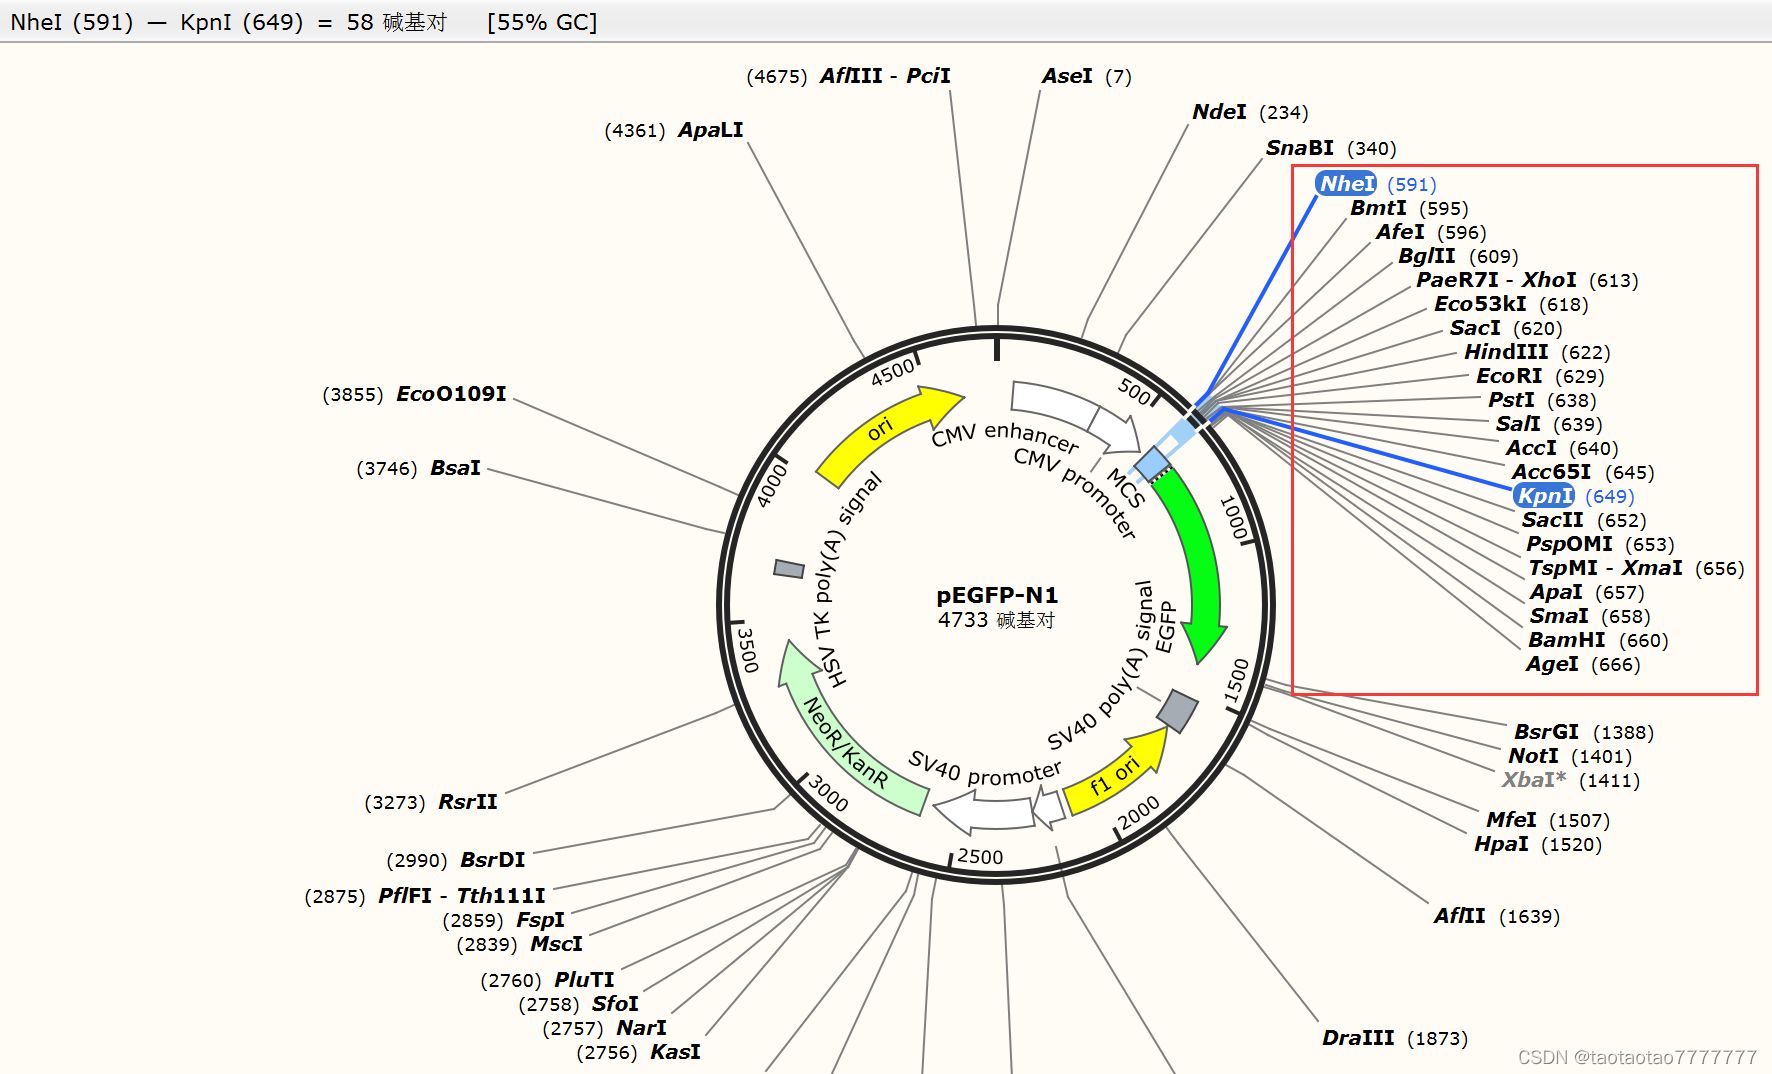Click the EcoO109I (3855) label
The image size is (1772, 1074).
(415, 394)
